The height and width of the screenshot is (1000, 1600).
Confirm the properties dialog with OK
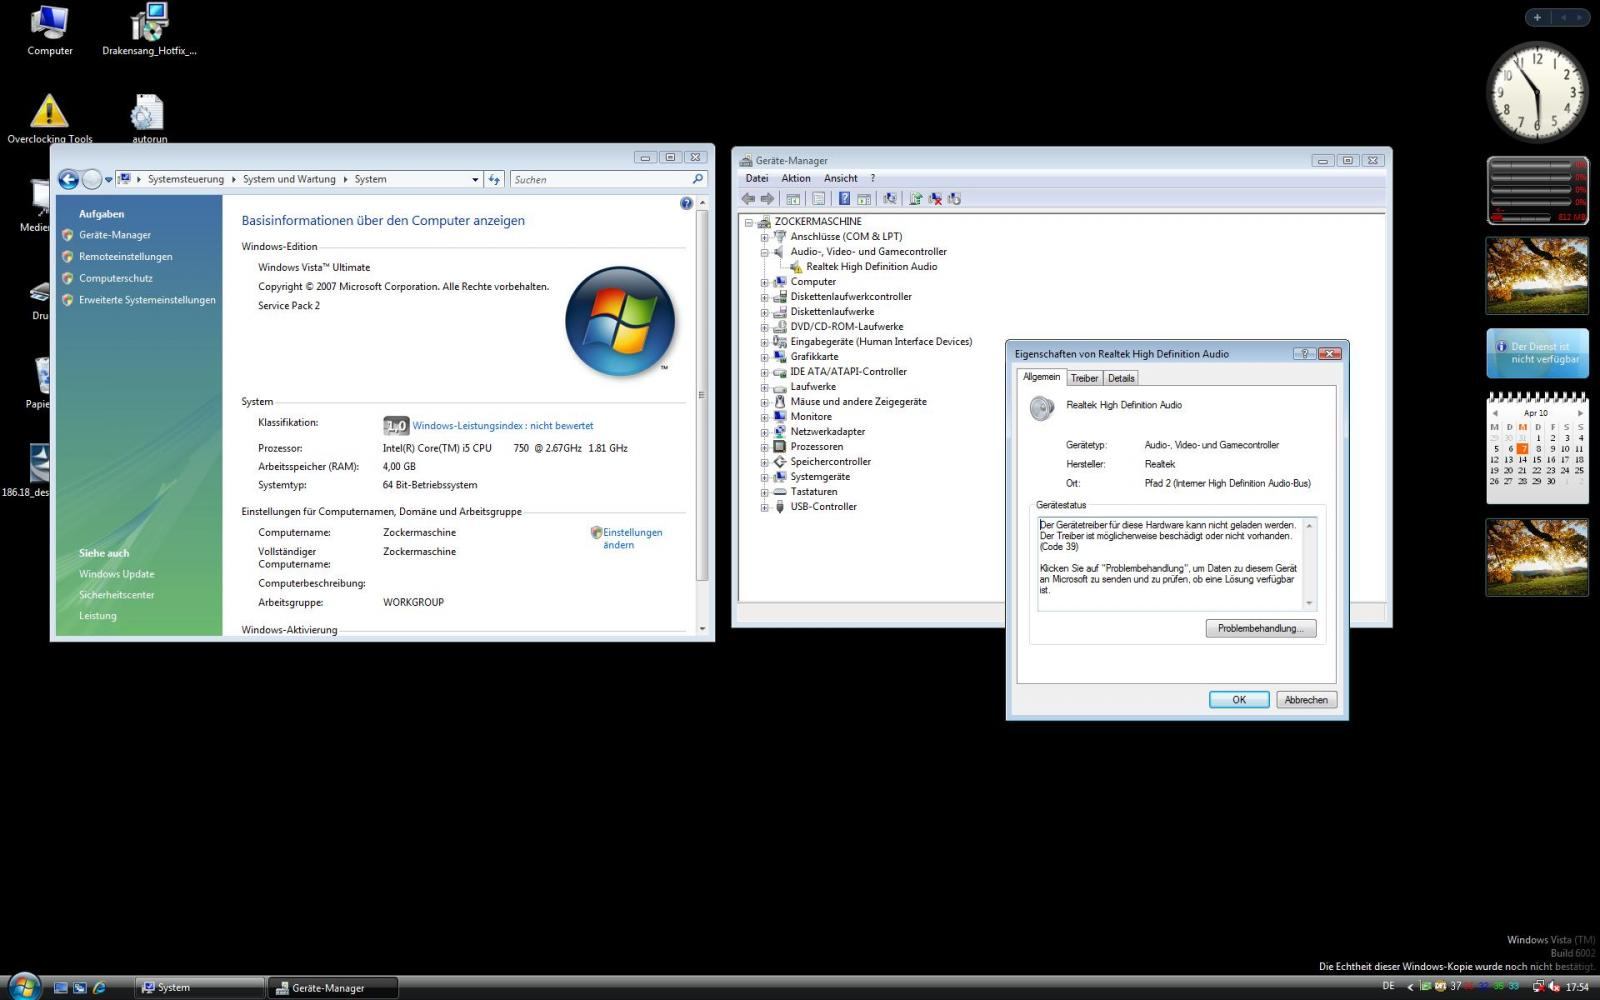(x=1239, y=700)
